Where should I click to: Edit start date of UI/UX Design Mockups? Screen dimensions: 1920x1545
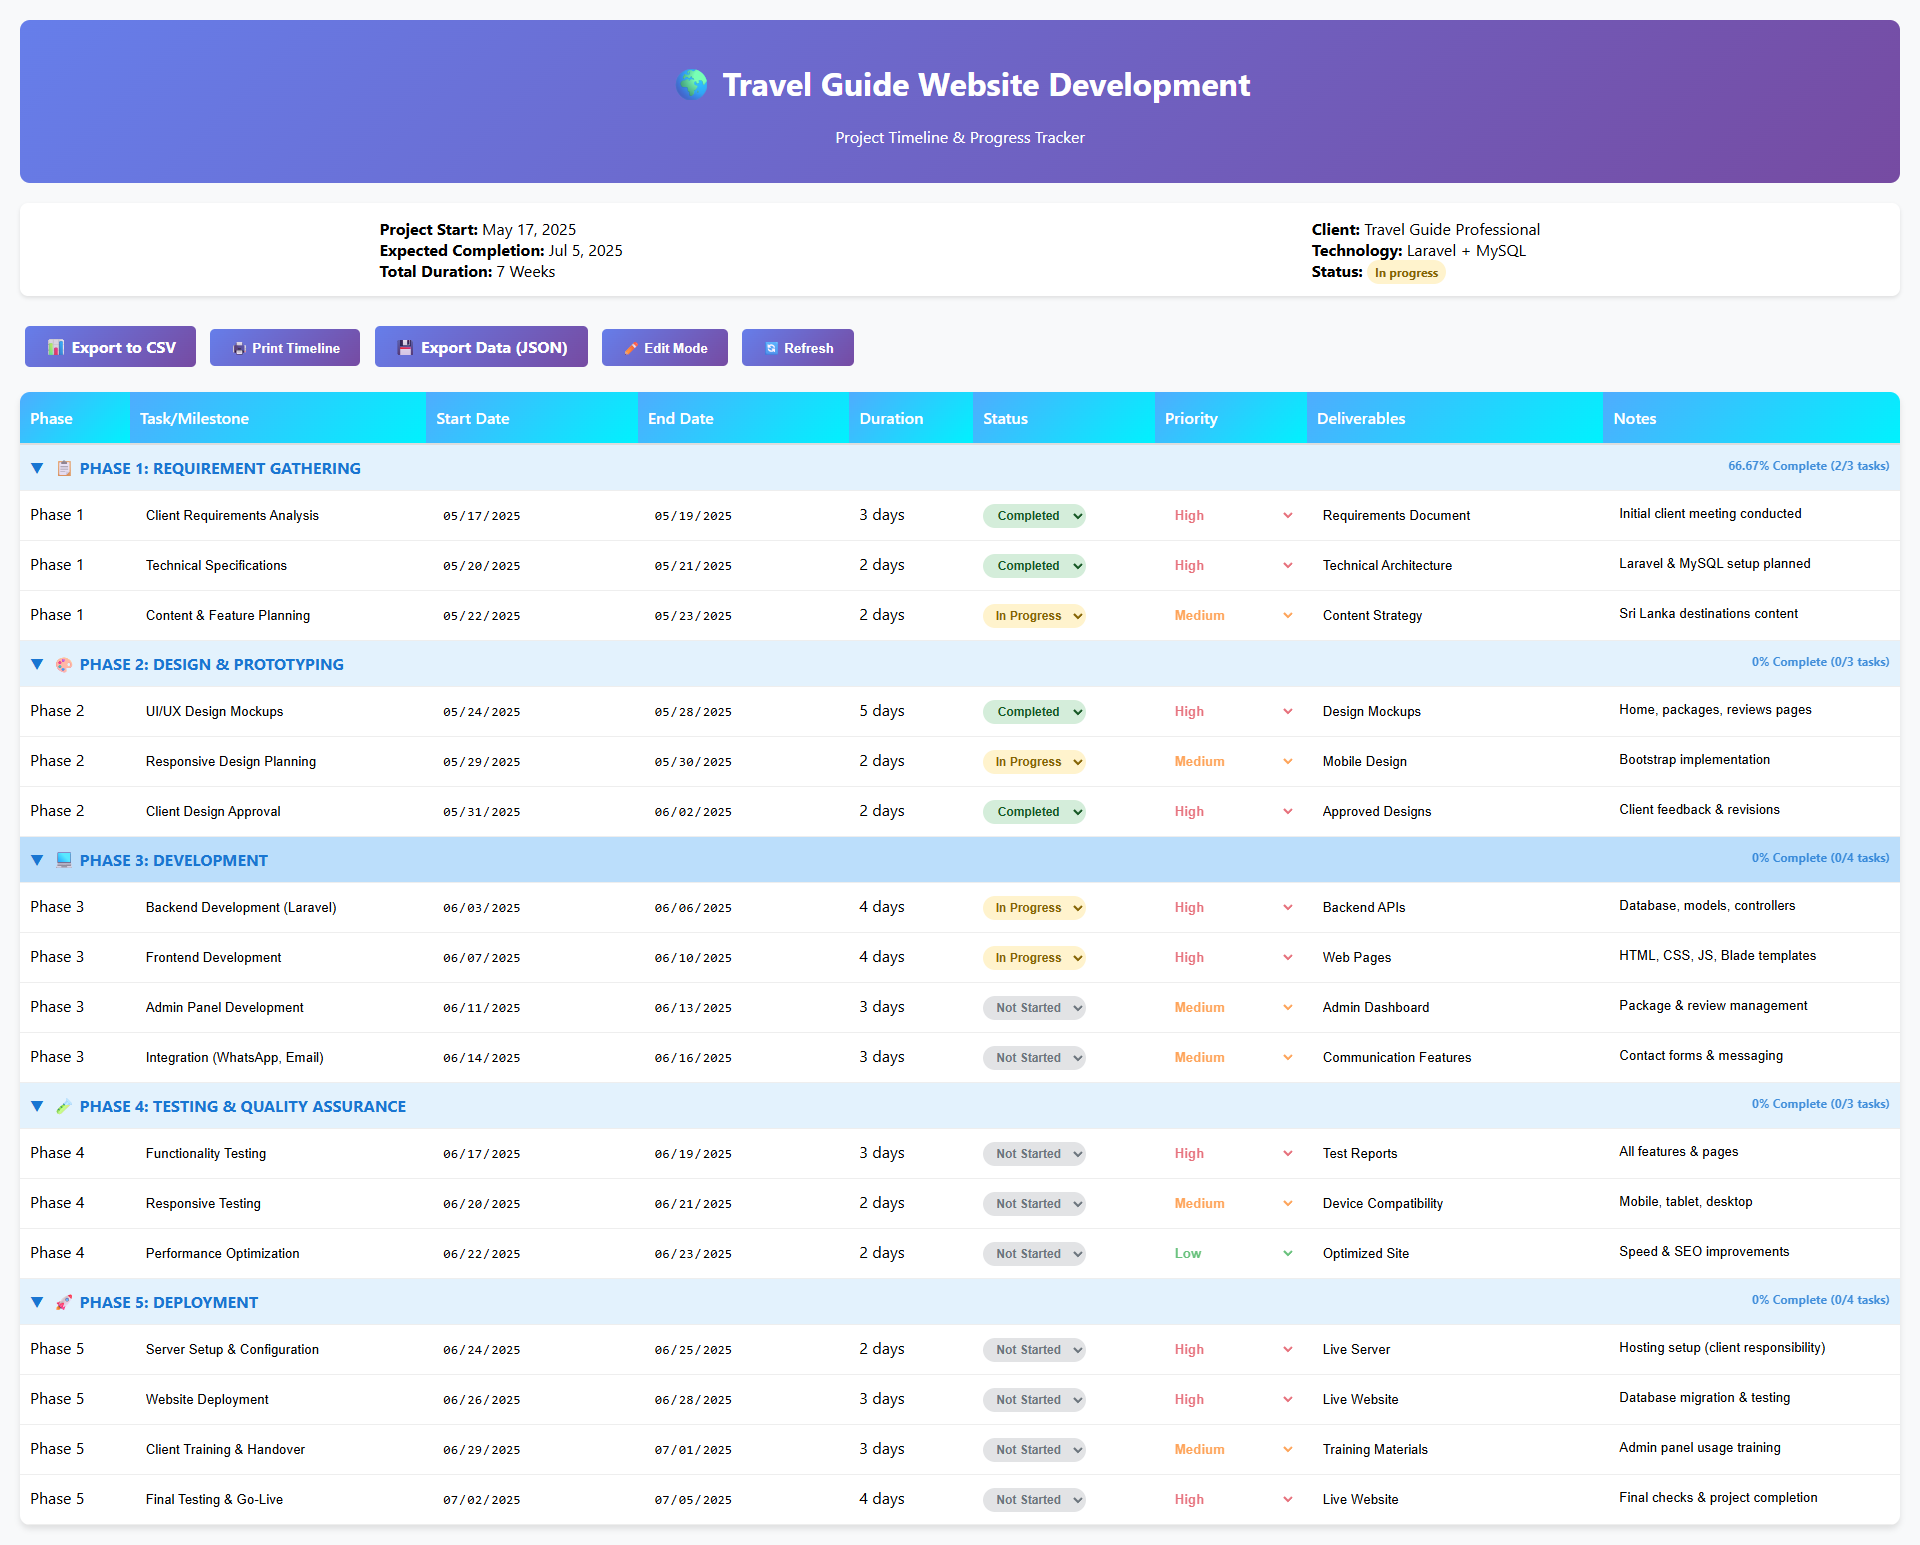pos(482,712)
